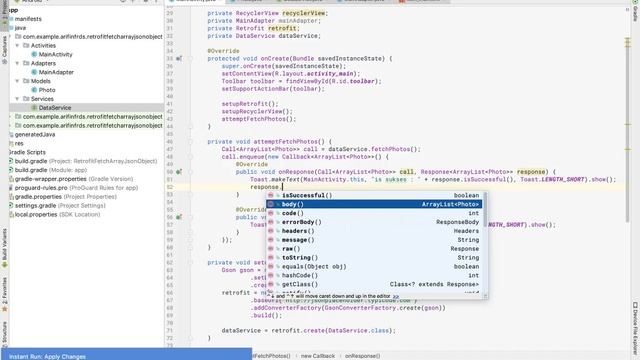Image resolution: width=640 pixels, height=360 pixels.
Task: Click the recyclerView field declaration
Action: click(304, 13)
